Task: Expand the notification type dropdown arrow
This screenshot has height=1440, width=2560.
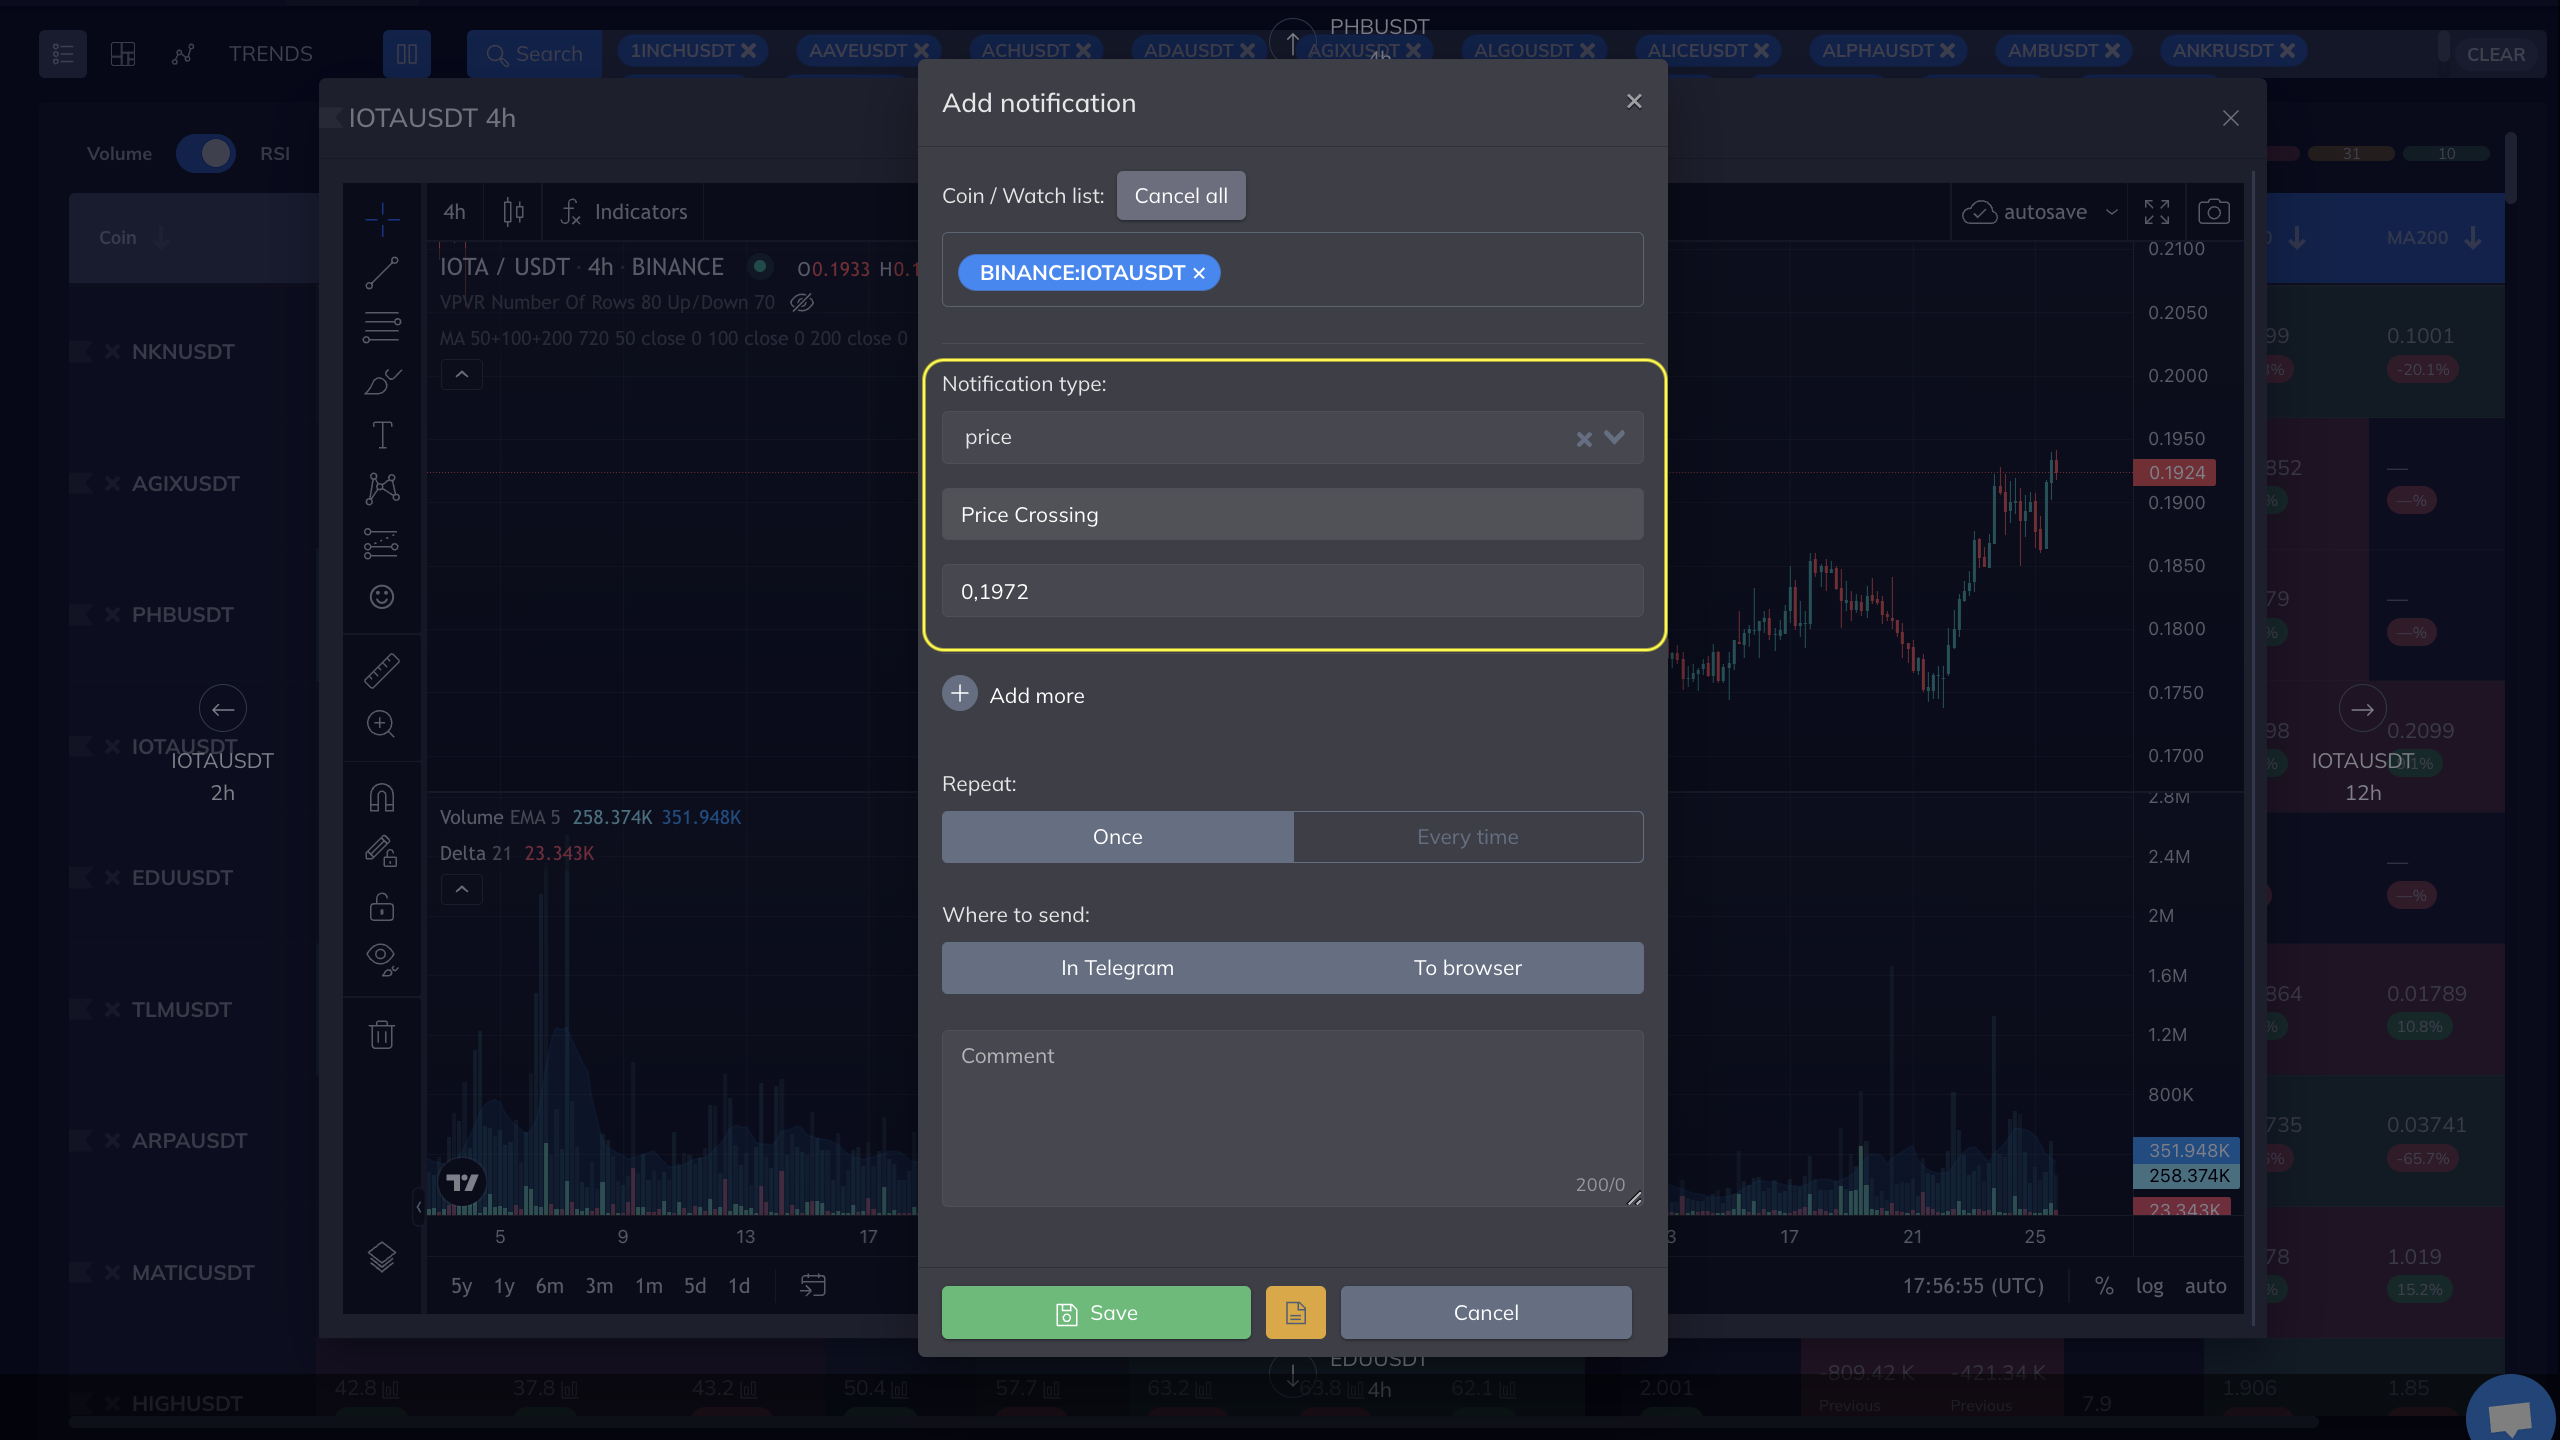Action: [1614, 437]
